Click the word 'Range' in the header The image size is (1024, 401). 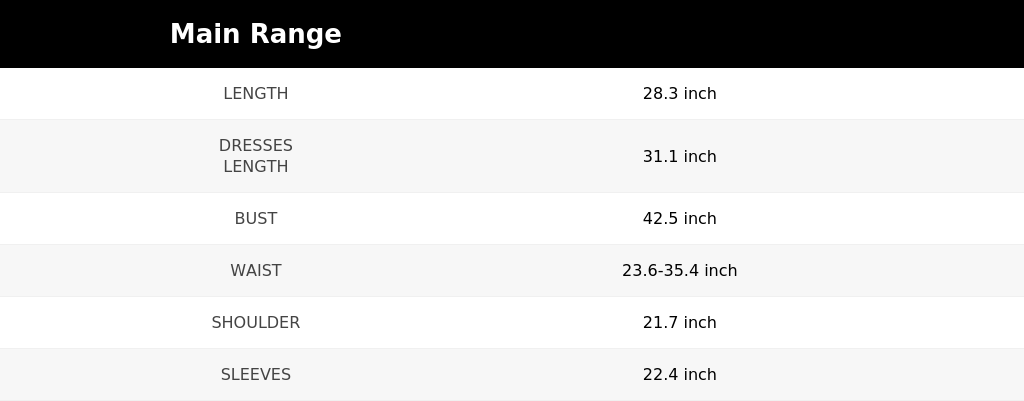(x=296, y=35)
